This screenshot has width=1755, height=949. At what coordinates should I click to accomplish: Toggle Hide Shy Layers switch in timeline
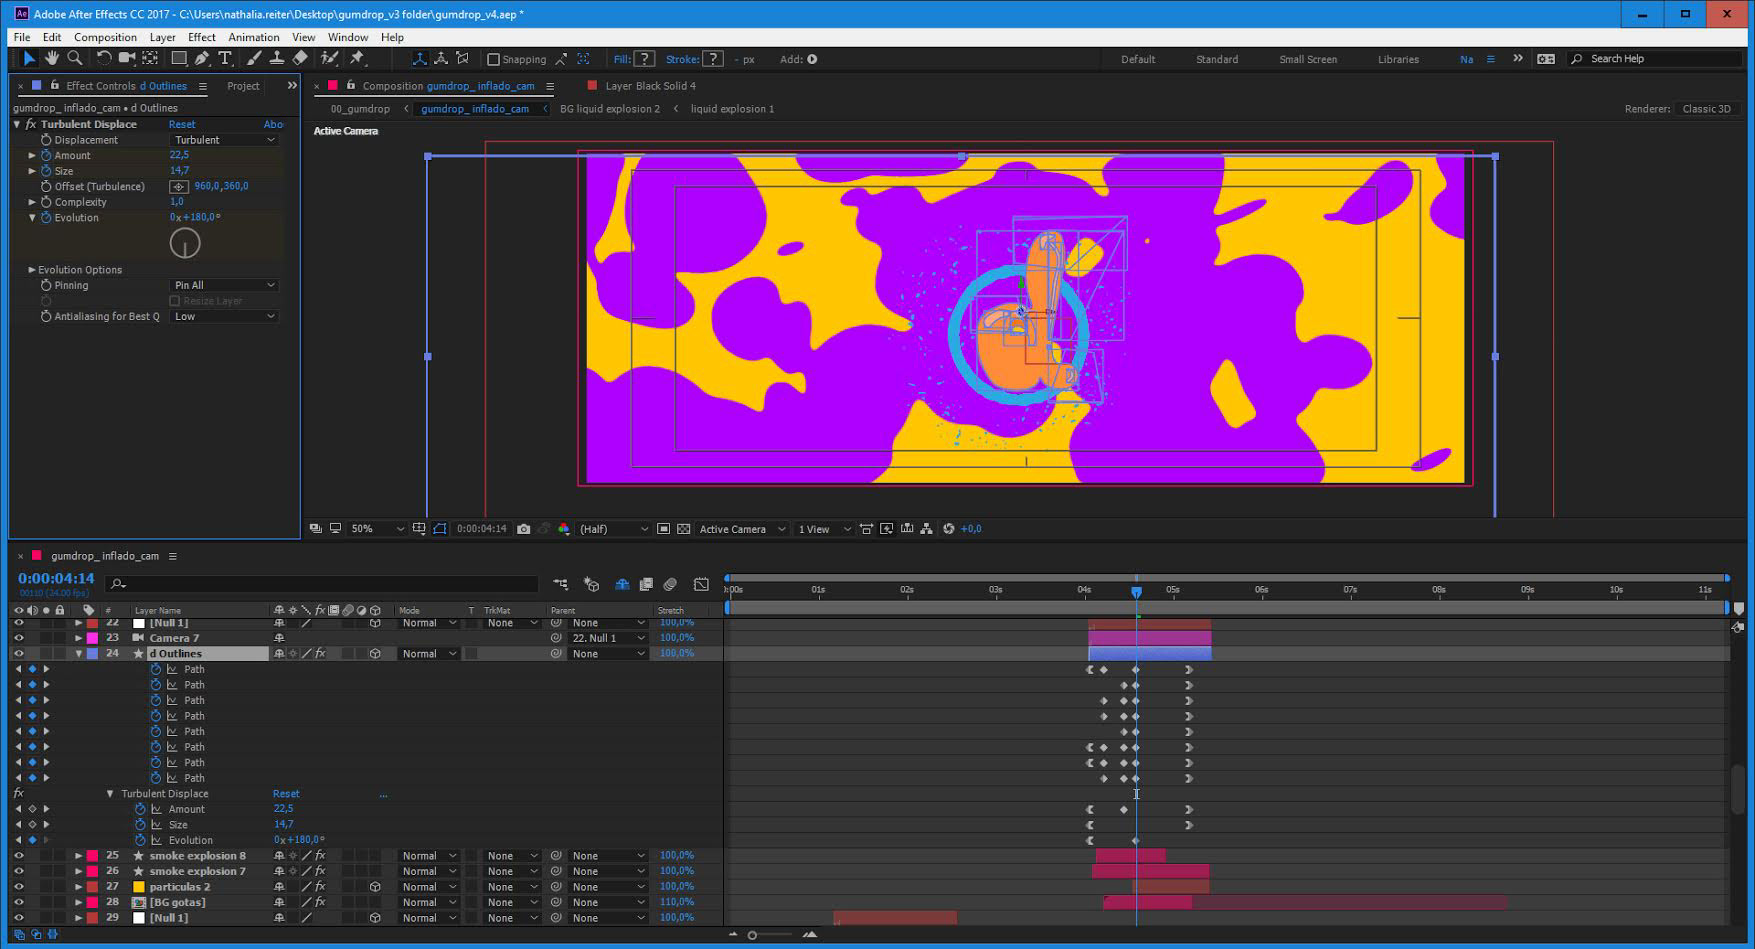tap(622, 584)
